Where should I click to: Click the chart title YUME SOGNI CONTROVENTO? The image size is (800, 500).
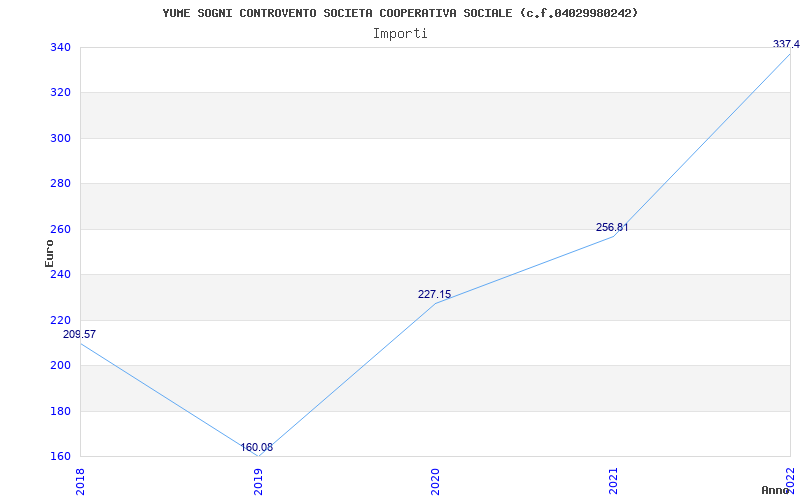point(400,13)
